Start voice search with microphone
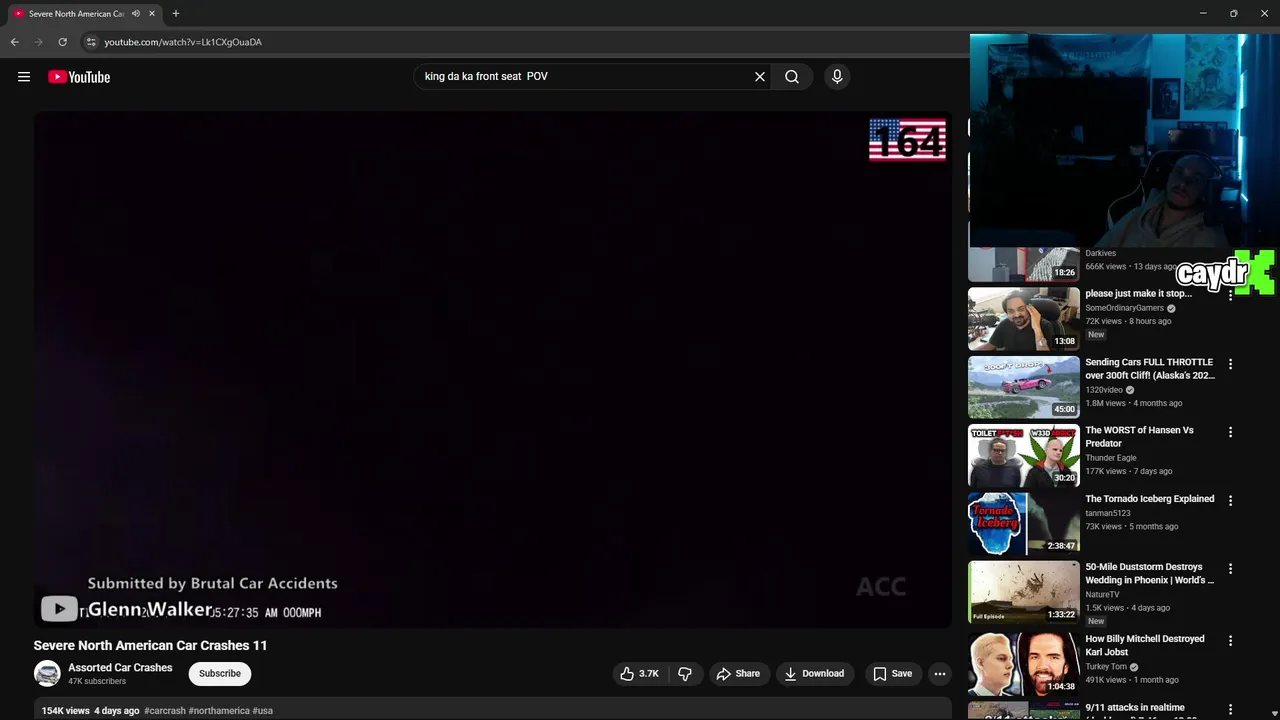 tap(837, 77)
